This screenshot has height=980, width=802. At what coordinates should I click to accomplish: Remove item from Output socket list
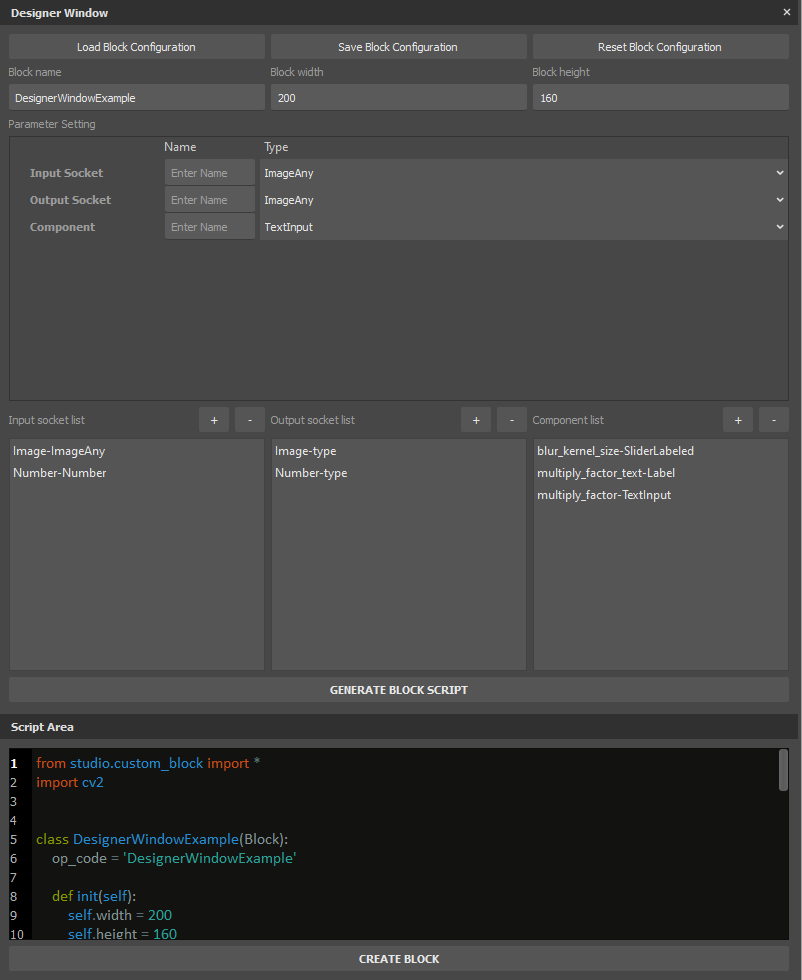(512, 420)
